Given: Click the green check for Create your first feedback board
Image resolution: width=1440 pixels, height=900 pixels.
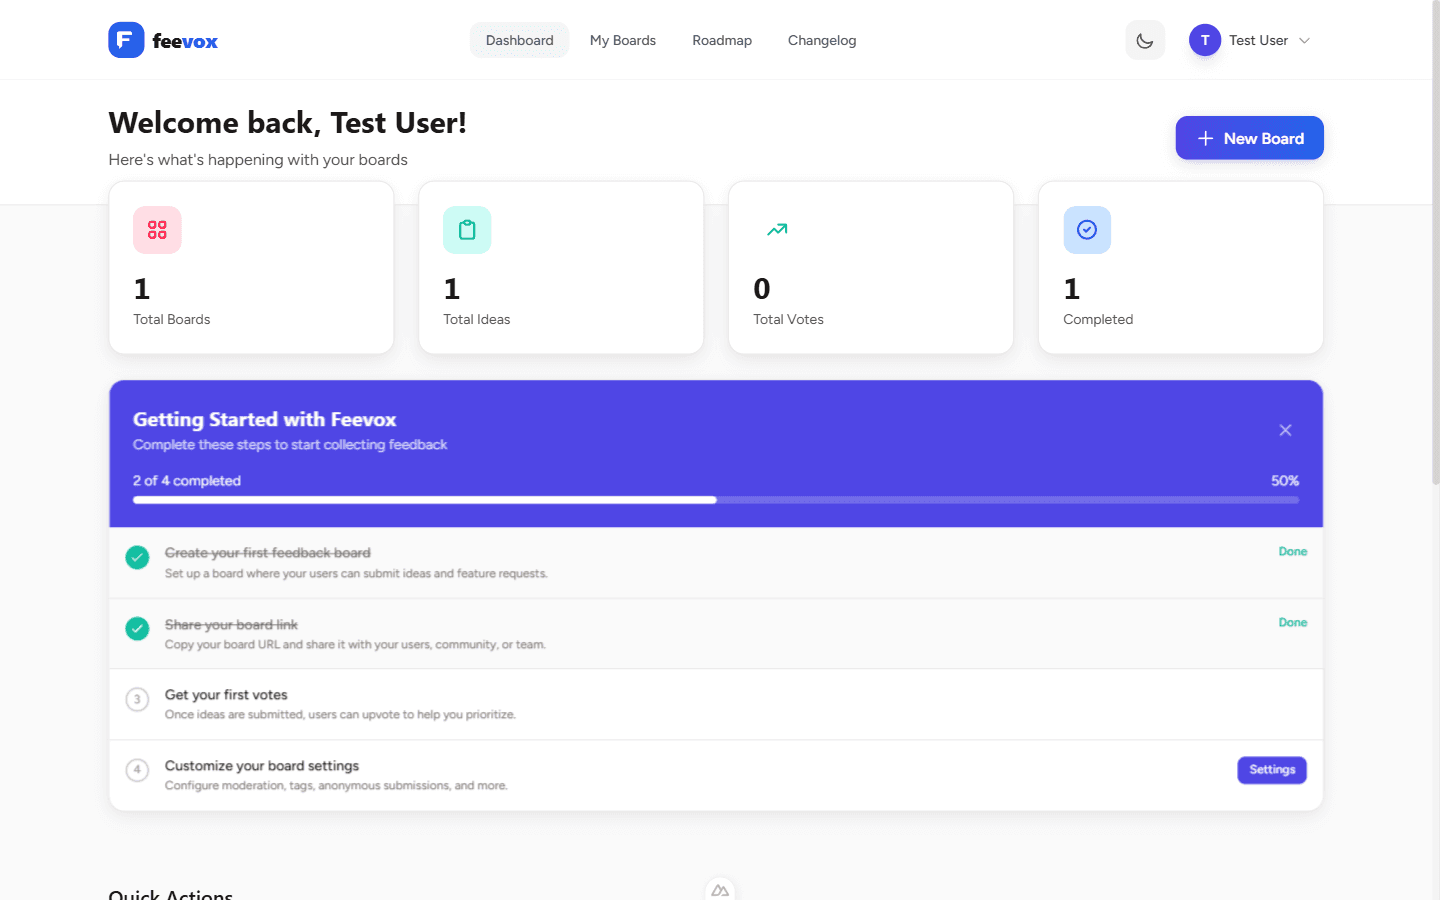Looking at the screenshot, I should point(137,557).
